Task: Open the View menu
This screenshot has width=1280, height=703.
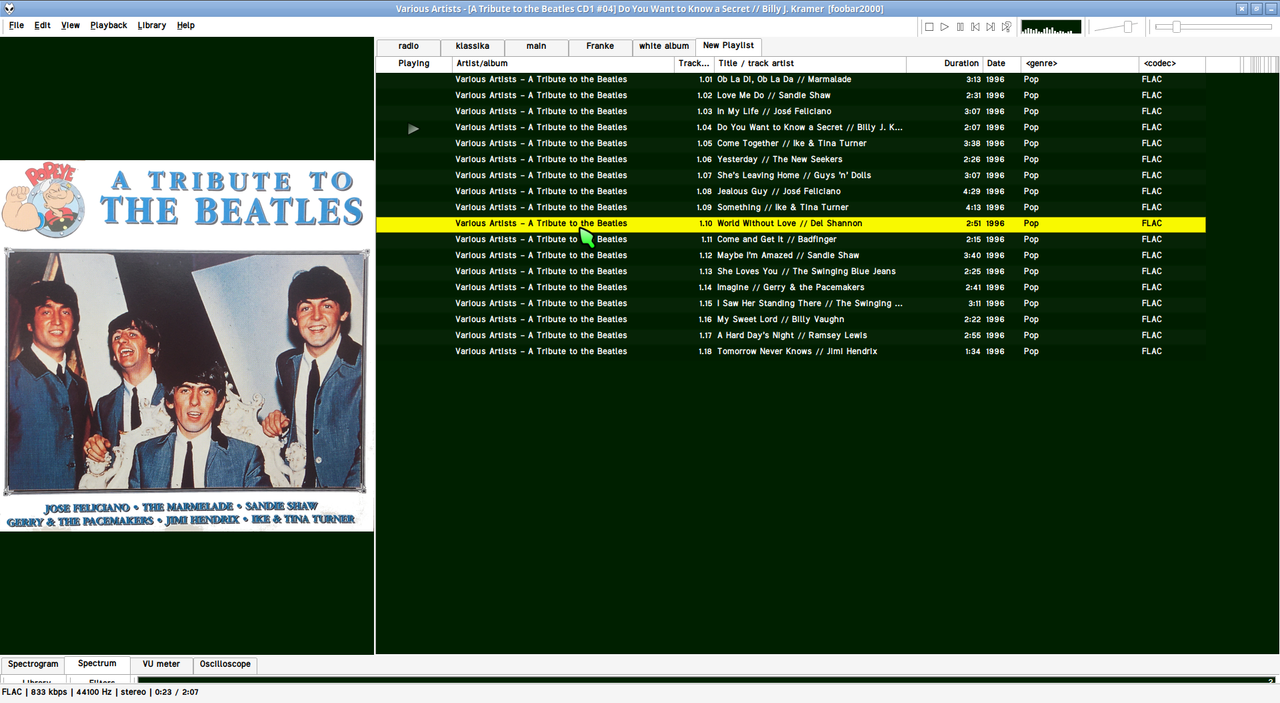Action: click(70, 25)
